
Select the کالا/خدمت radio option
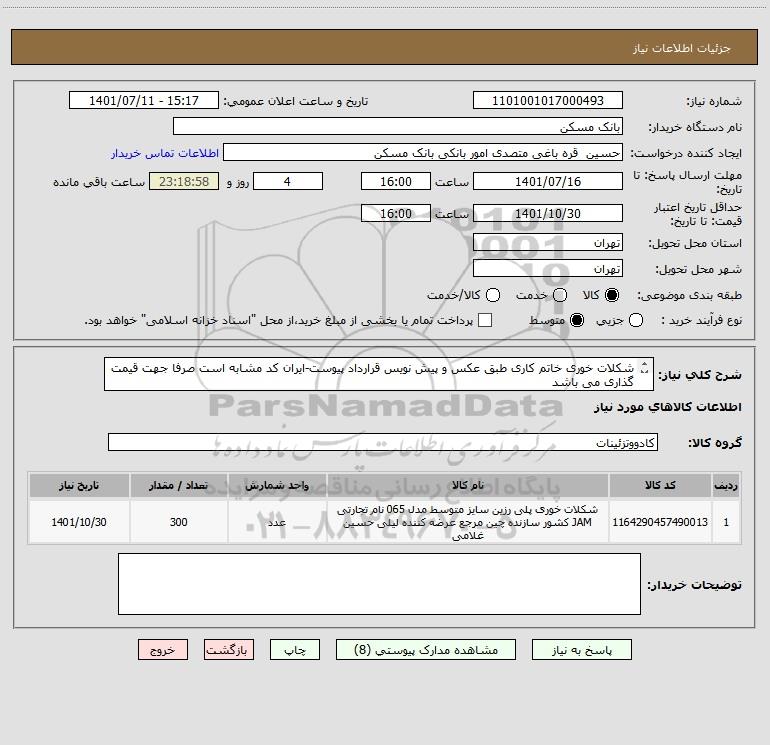coord(493,295)
